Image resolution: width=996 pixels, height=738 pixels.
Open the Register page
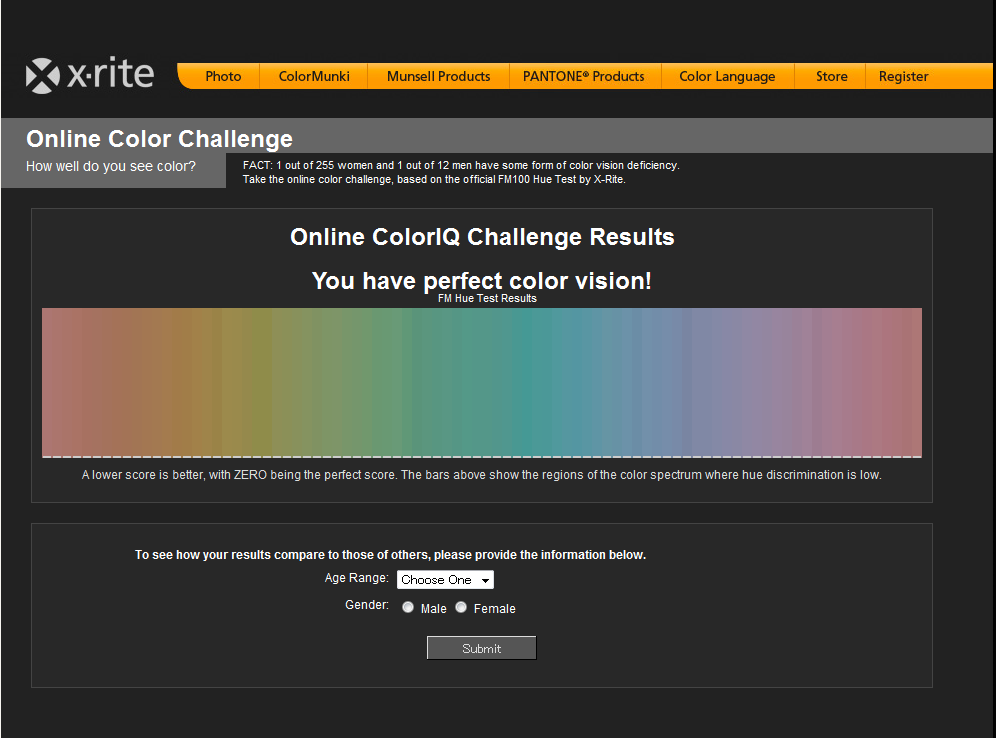point(903,76)
